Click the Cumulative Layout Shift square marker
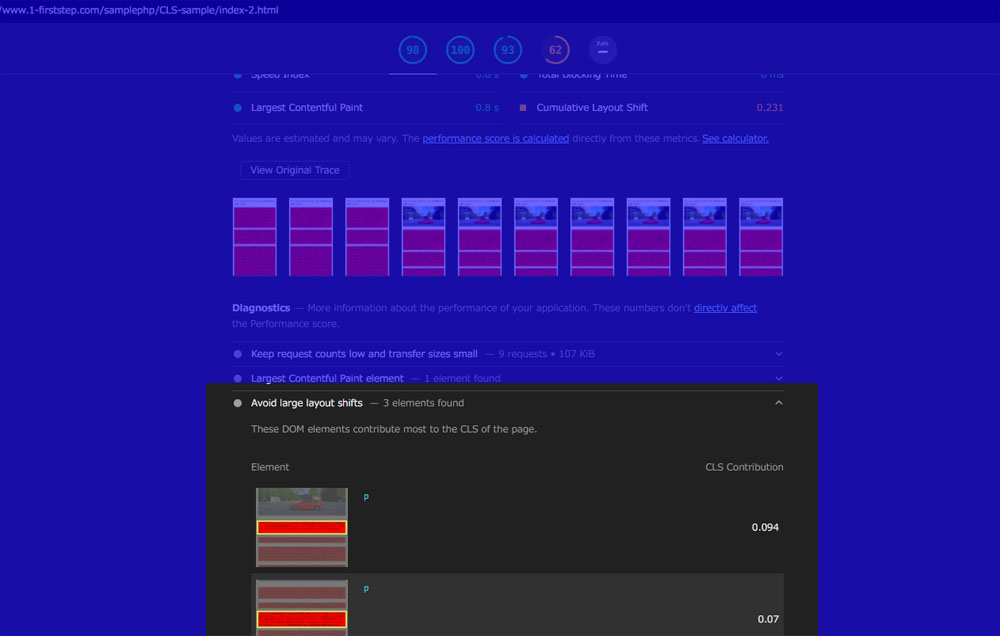1000x636 pixels. (x=523, y=108)
